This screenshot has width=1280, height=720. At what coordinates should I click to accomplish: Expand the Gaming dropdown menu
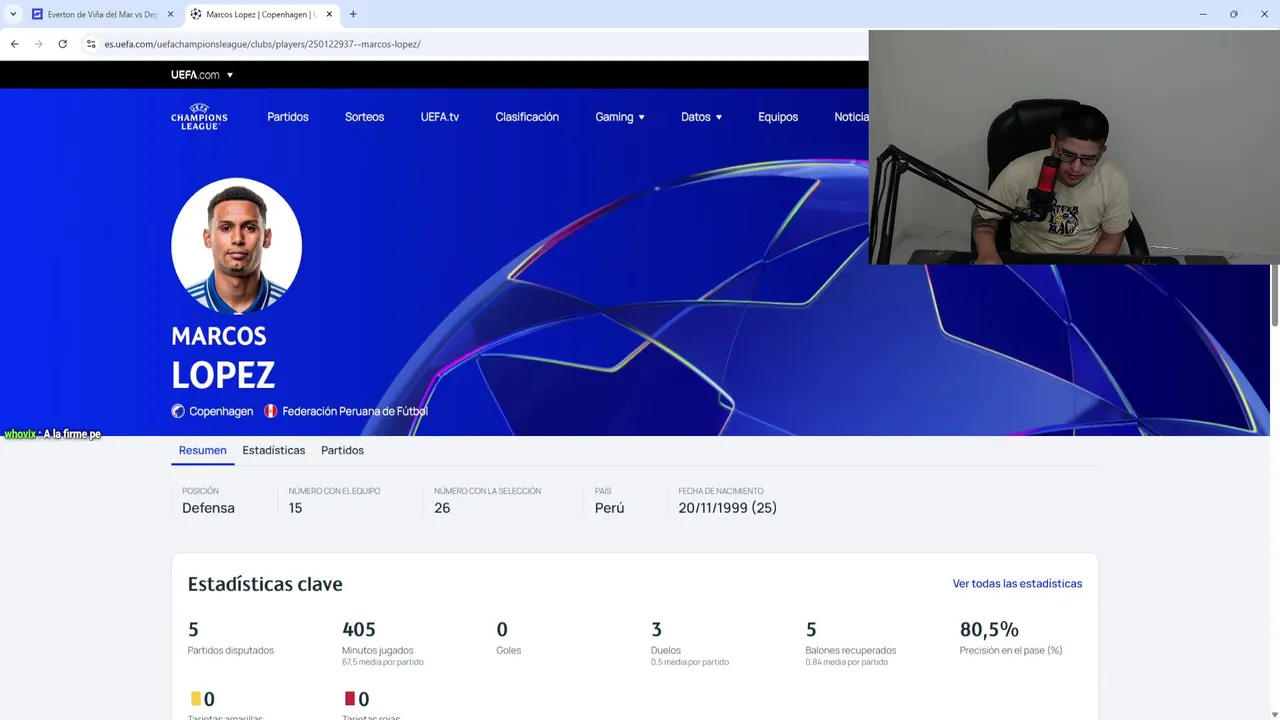click(620, 117)
